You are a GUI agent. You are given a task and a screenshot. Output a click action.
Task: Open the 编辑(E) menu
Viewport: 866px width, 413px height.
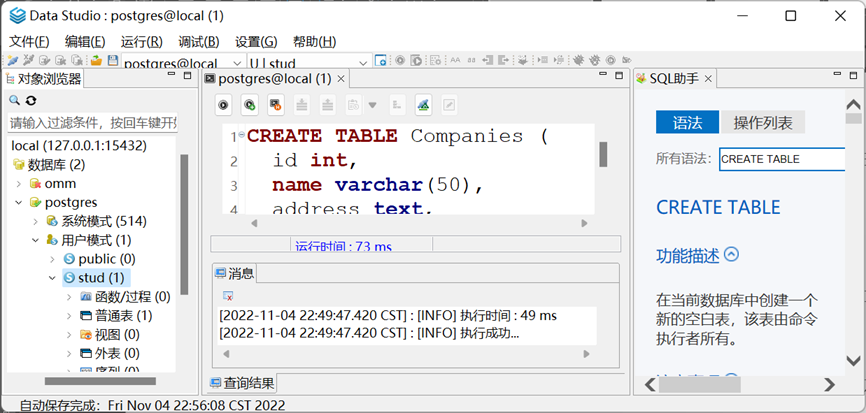click(x=85, y=41)
